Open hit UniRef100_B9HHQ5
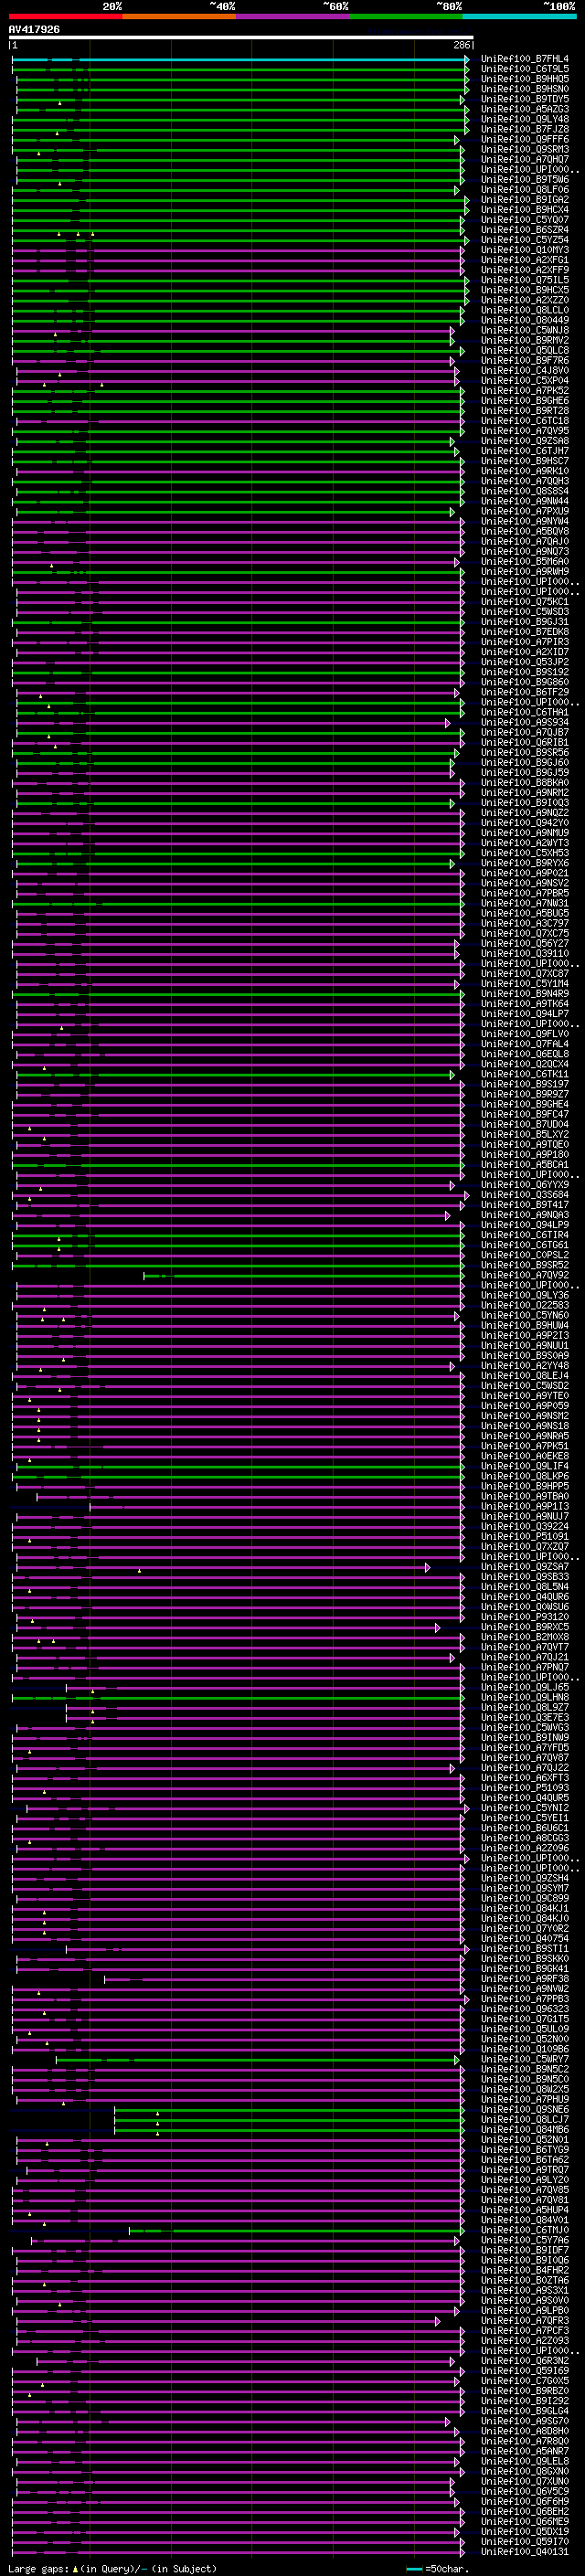The width and height of the screenshot is (585, 2576). click(x=525, y=79)
